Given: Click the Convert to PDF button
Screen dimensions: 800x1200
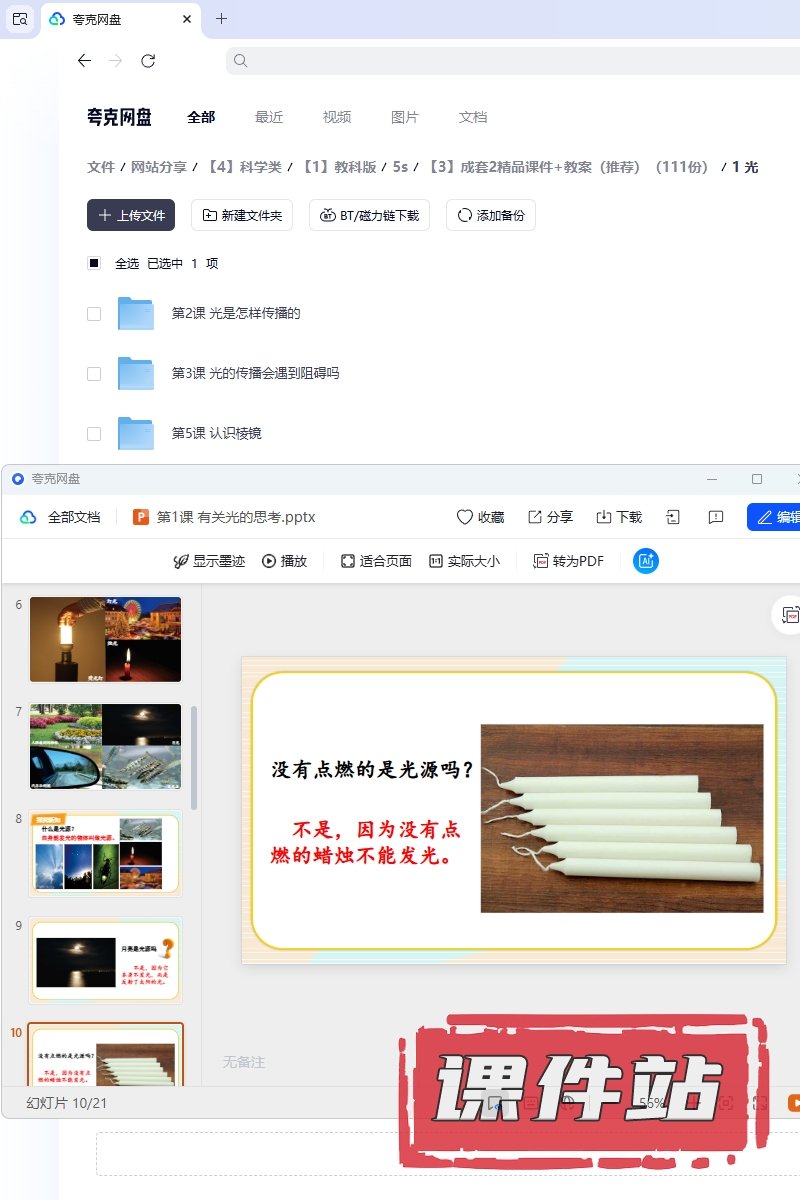Looking at the screenshot, I should [568, 561].
